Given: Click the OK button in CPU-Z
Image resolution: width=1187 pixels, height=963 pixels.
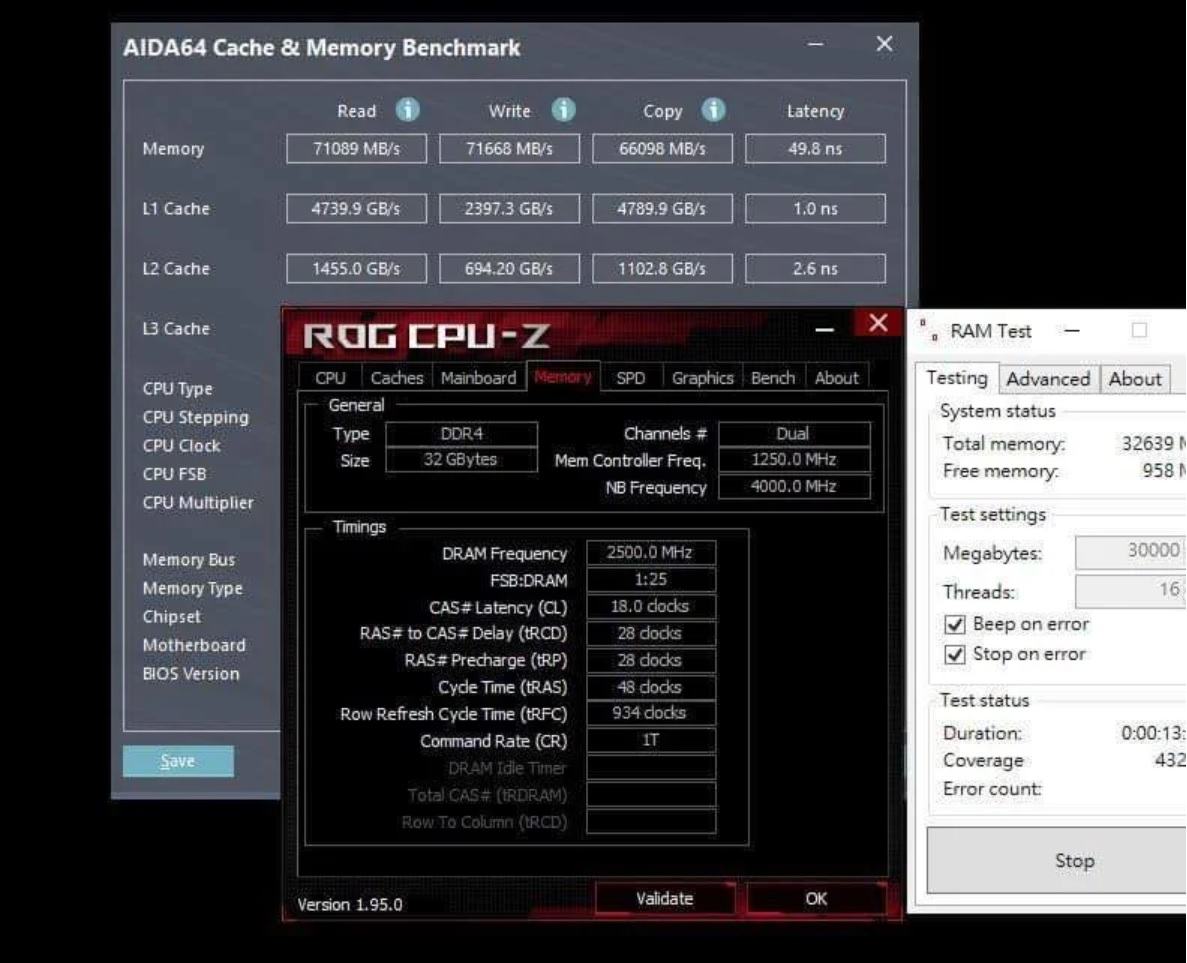Looking at the screenshot, I should (816, 899).
